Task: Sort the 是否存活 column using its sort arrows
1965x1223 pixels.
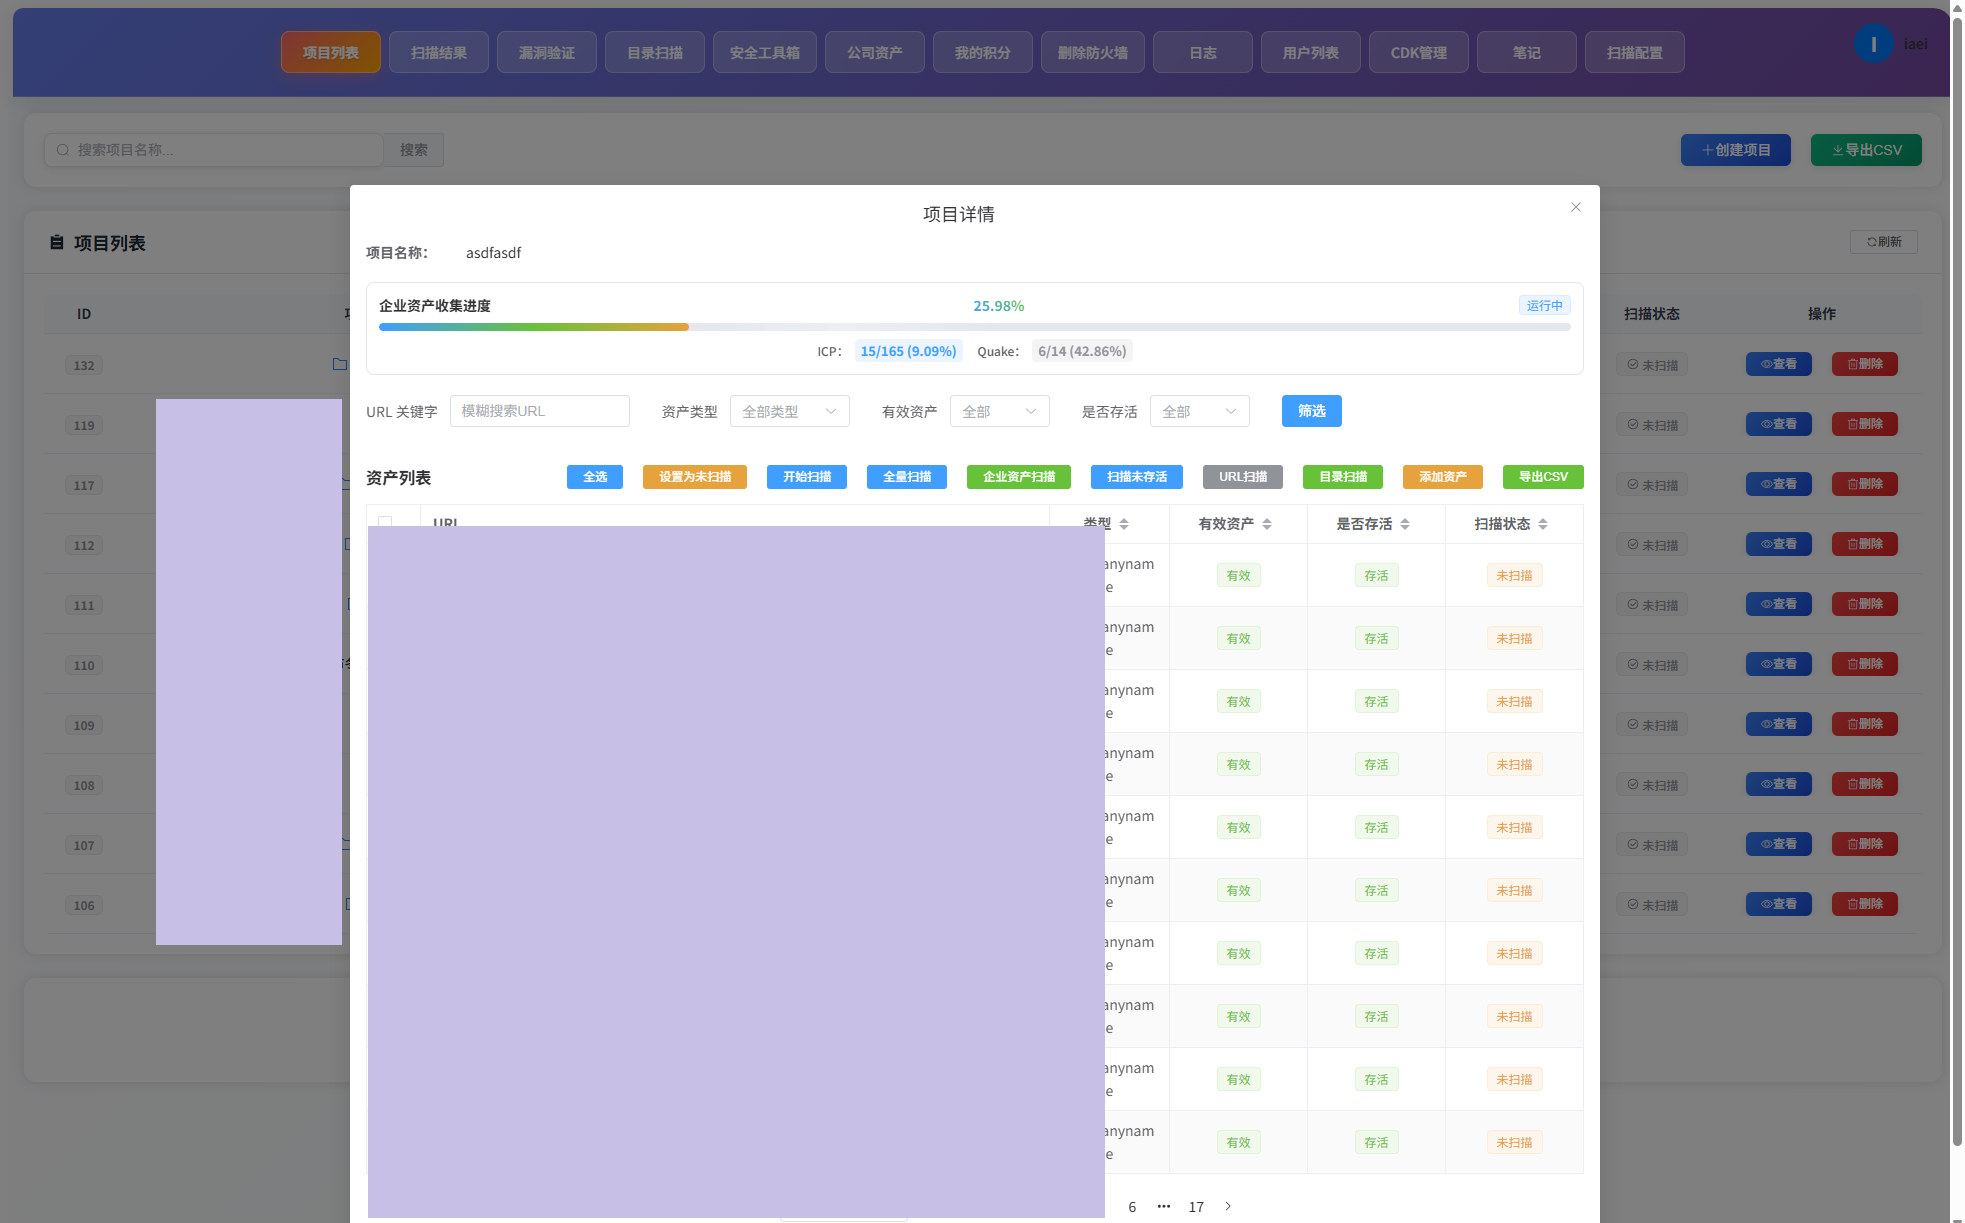Action: pos(1405,524)
